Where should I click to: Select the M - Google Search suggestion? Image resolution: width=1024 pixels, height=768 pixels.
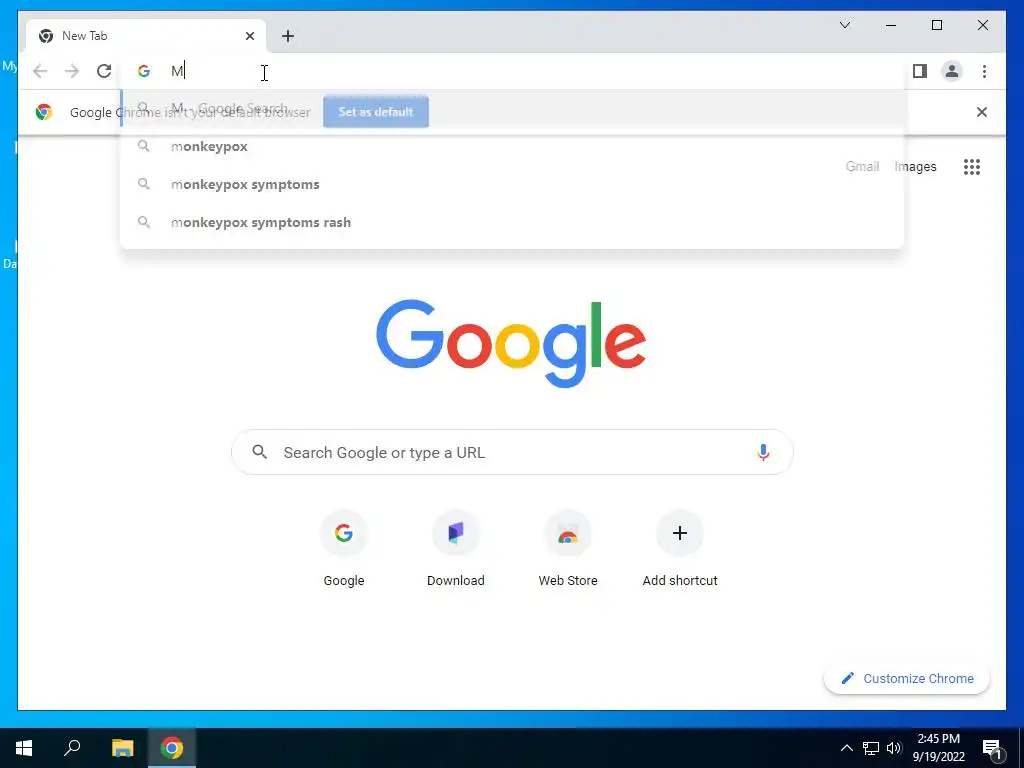[x=513, y=108]
